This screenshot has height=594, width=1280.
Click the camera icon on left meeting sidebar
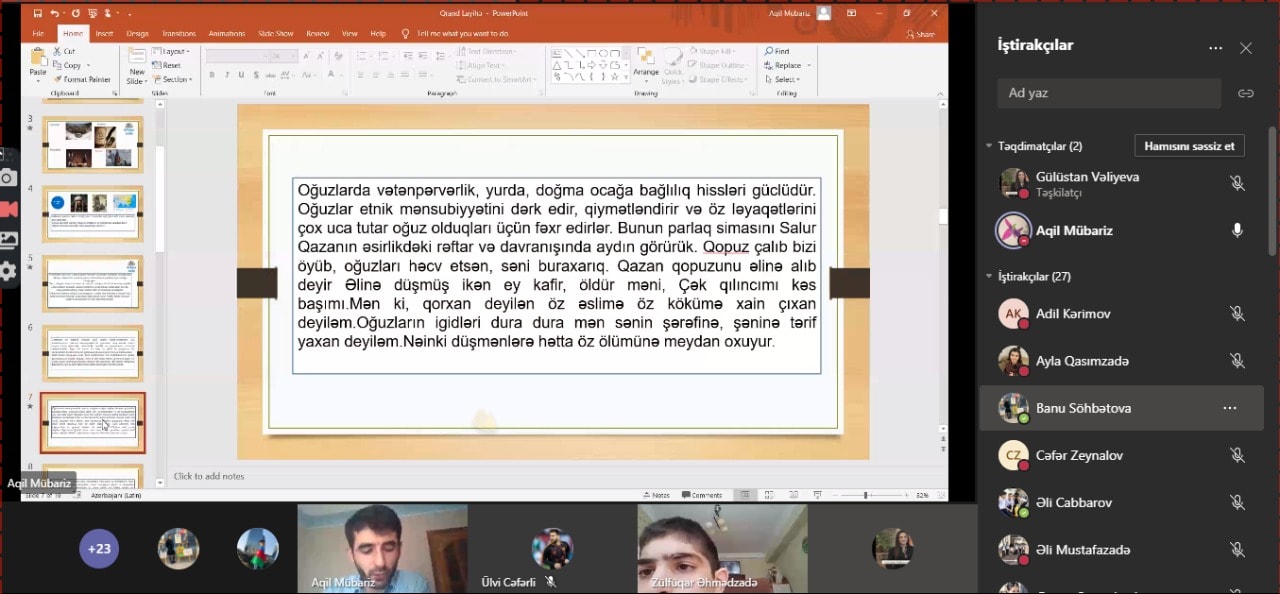point(7,177)
